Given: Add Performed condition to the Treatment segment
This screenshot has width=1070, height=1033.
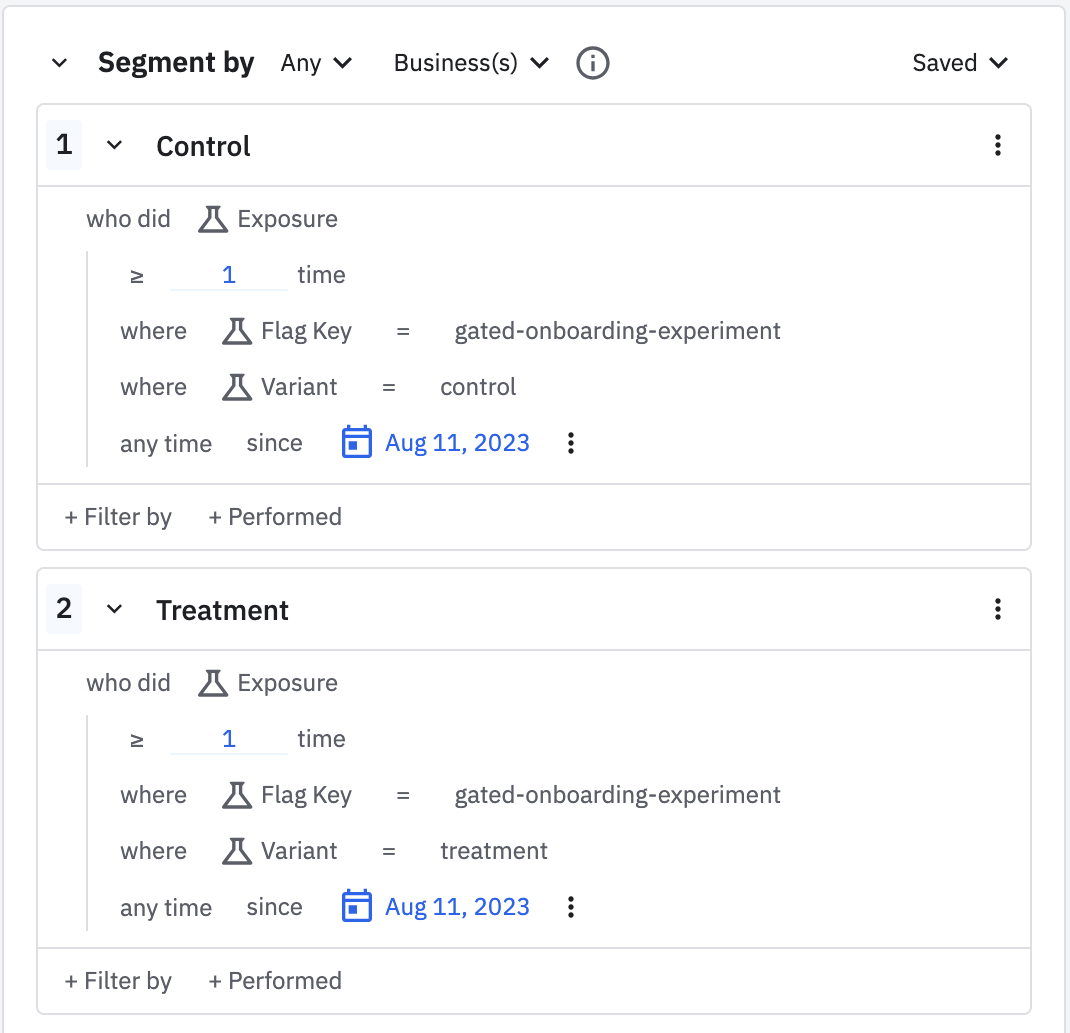Looking at the screenshot, I should pos(275,981).
